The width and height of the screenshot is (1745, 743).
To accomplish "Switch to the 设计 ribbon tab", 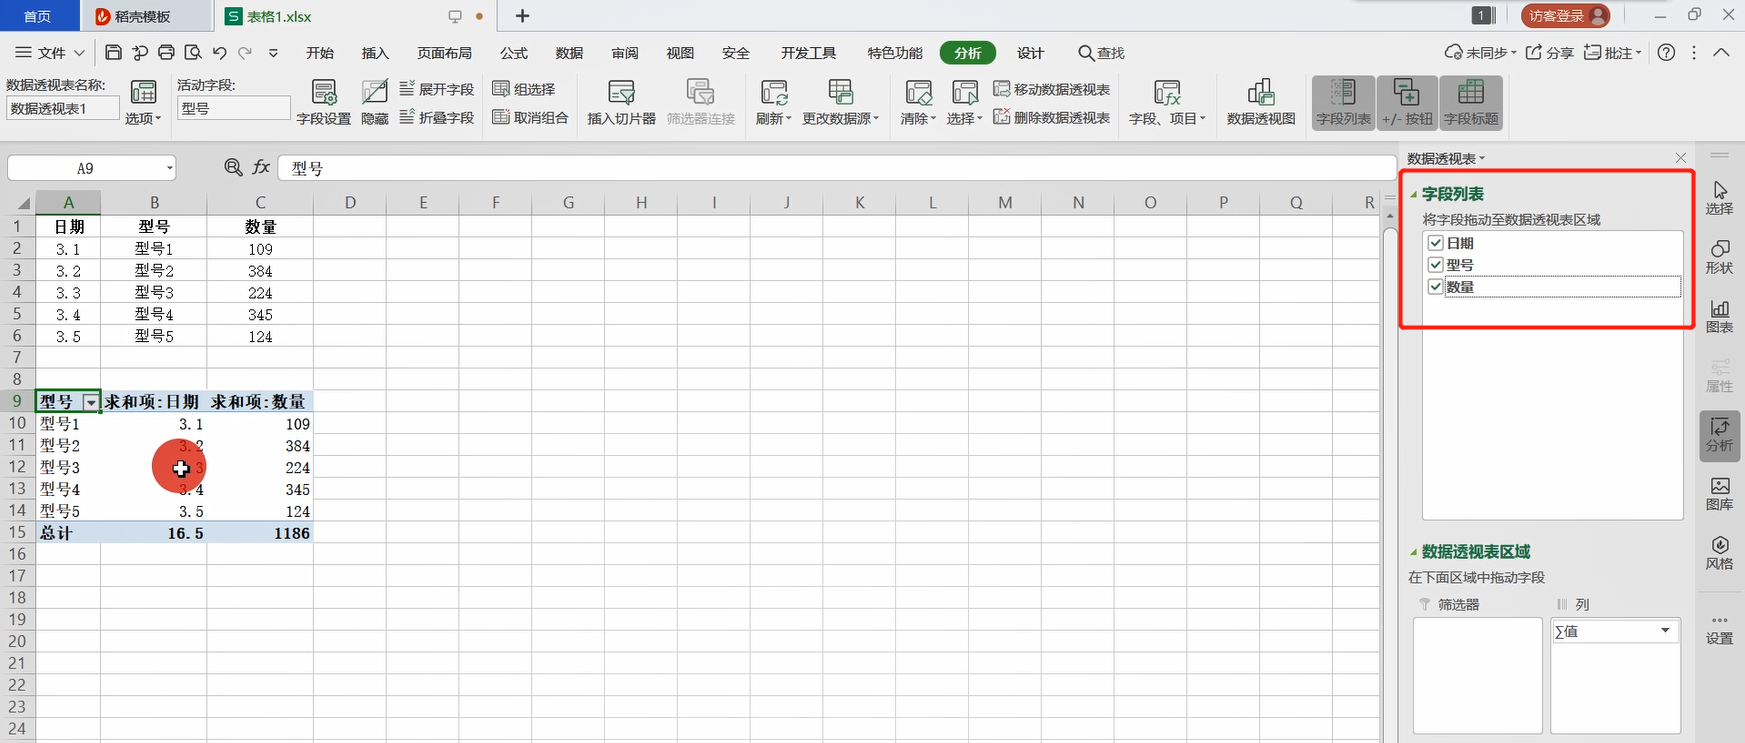I will coord(1030,53).
